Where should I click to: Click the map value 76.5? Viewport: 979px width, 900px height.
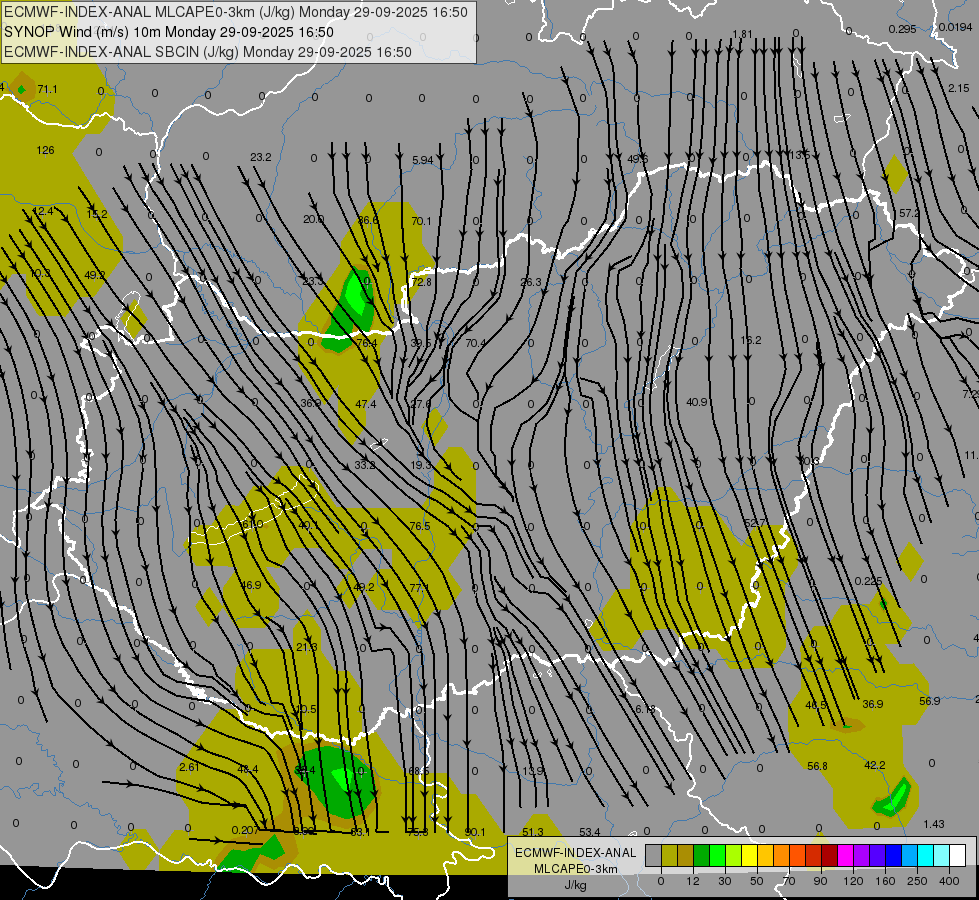420,527
